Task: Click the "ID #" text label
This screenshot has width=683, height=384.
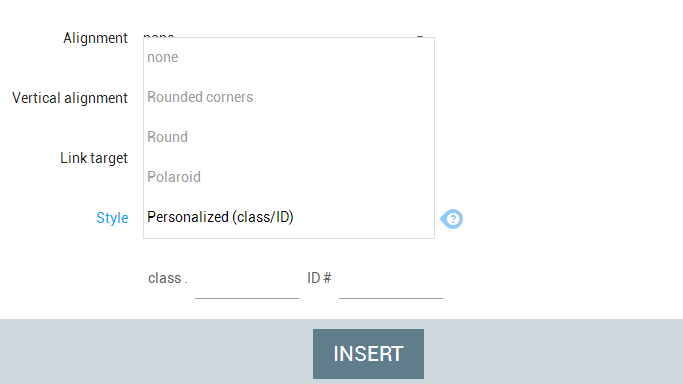Action: tap(319, 278)
